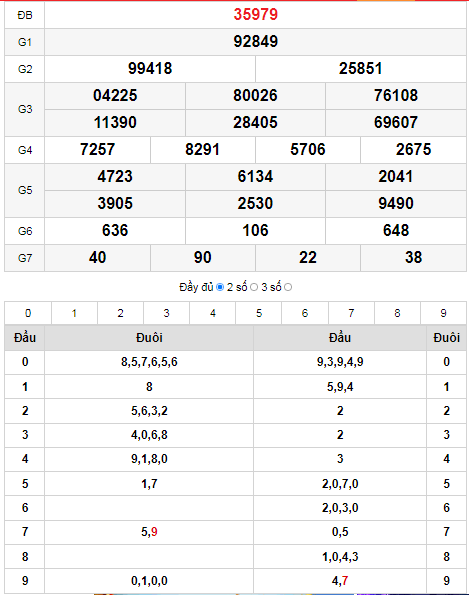Click the G7 number 90
Image resolution: width=469 pixels, height=595 pixels.
pos(202,257)
